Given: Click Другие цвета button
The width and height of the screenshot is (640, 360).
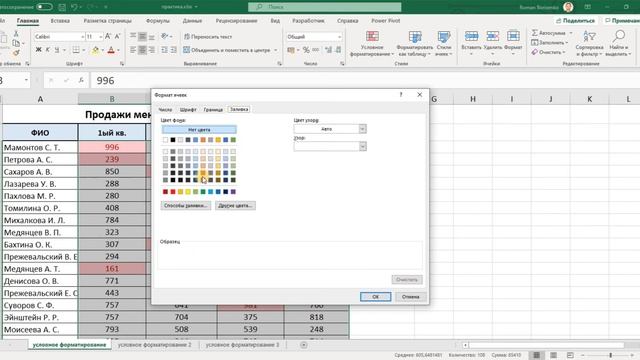Looking at the screenshot, I should 235,205.
